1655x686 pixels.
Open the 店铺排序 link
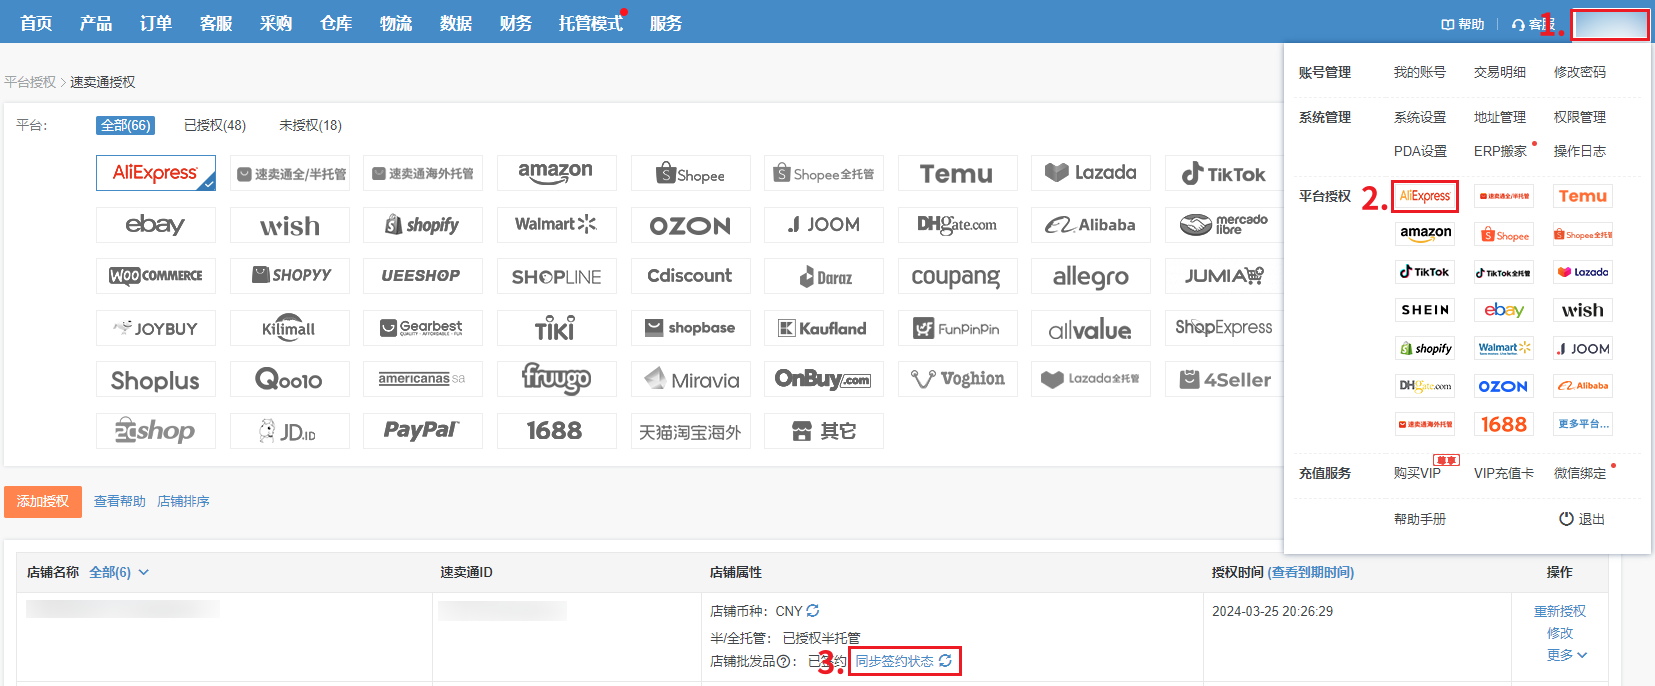click(x=183, y=501)
